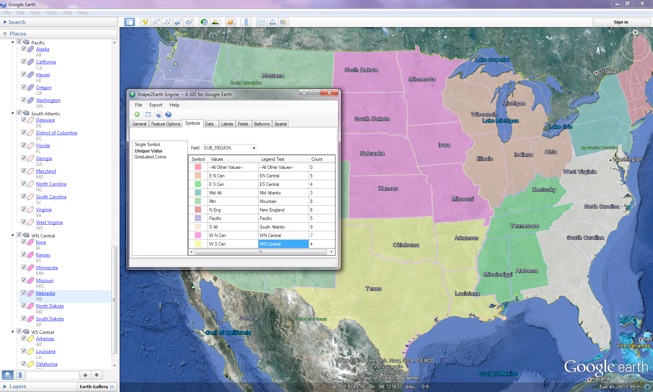The height and width of the screenshot is (392, 653).
Task: Click the sunlight toolbar icon
Action: [215, 22]
